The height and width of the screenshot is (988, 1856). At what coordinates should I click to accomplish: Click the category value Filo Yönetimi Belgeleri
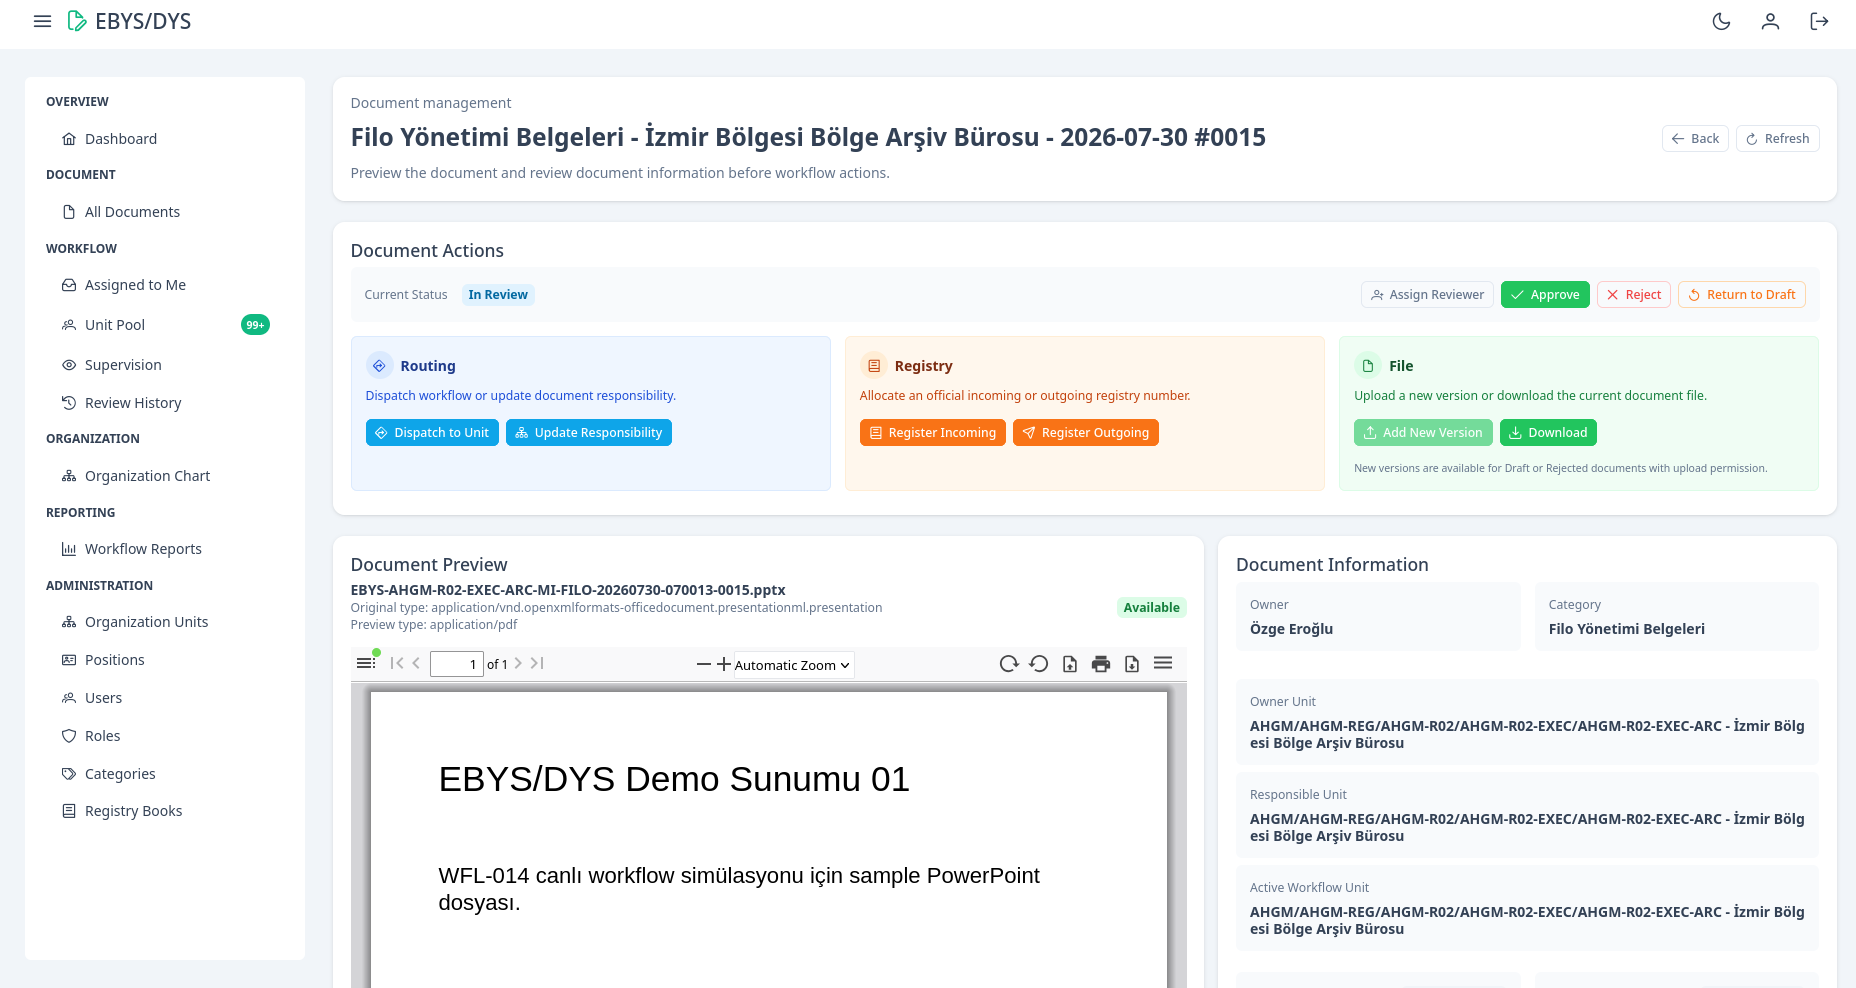pyautogui.click(x=1626, y=629)
